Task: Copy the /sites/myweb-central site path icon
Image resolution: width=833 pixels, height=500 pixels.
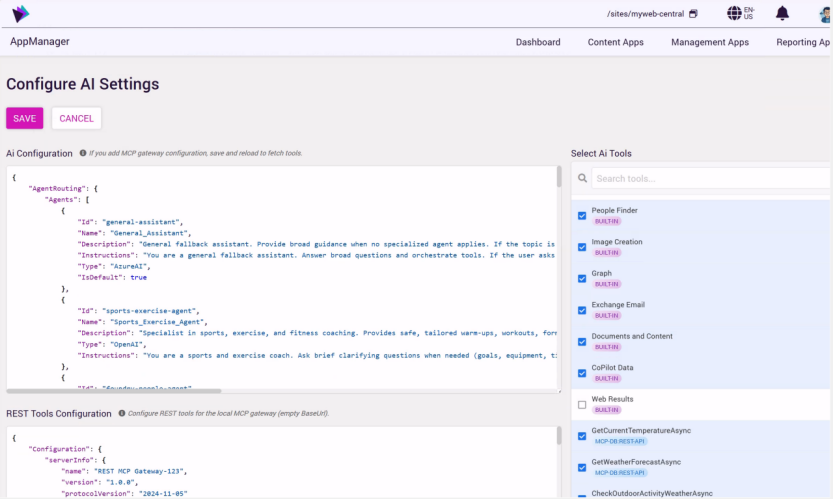Action: tap(693, 14)
